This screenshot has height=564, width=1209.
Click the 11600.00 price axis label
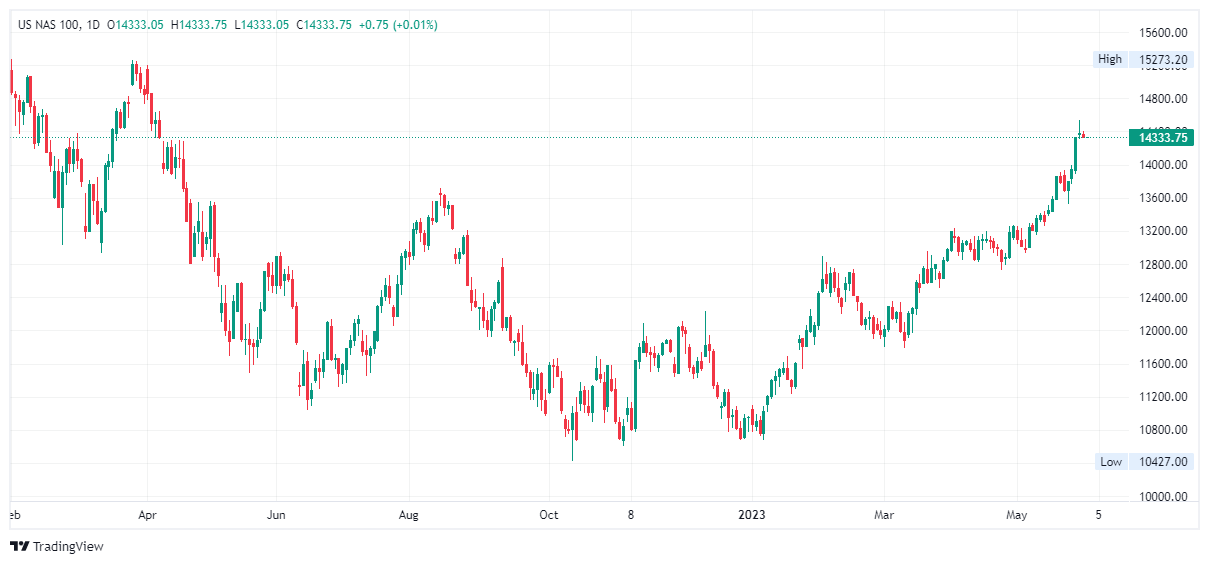pos(1163,364)
